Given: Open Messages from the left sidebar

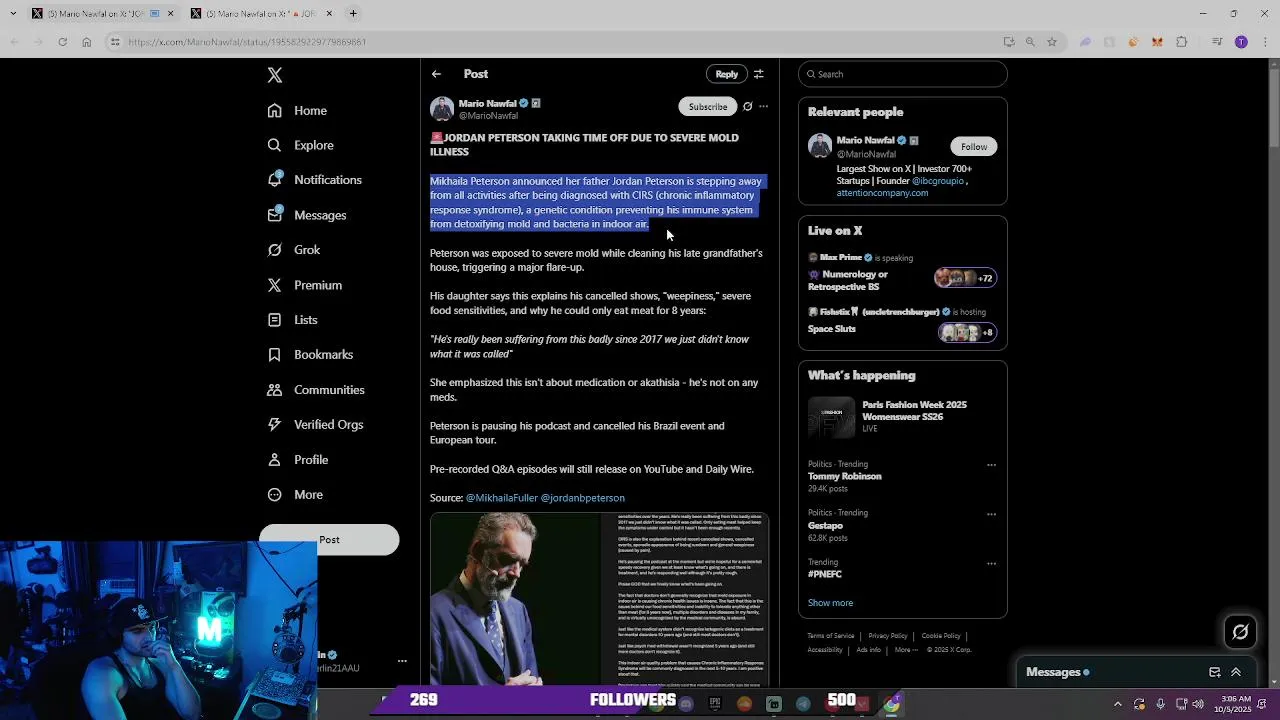Looking at the screenshot, I should tap(306, 215).
